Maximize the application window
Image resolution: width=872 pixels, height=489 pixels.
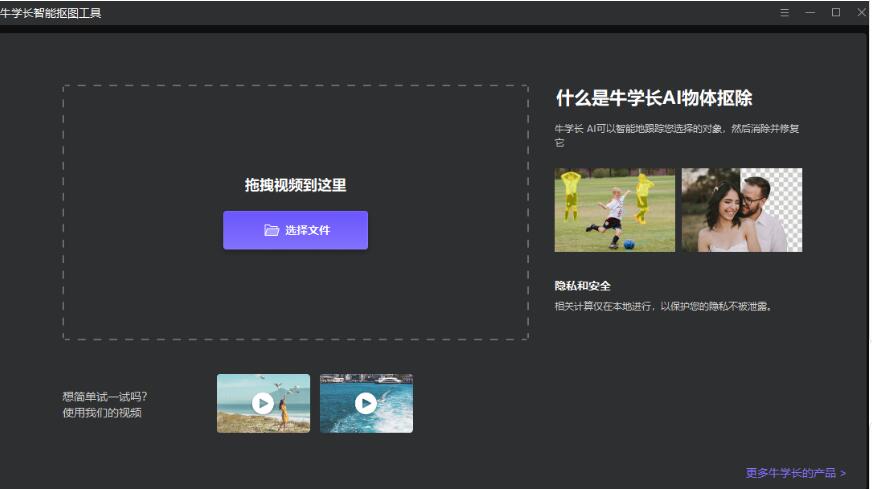835,12
